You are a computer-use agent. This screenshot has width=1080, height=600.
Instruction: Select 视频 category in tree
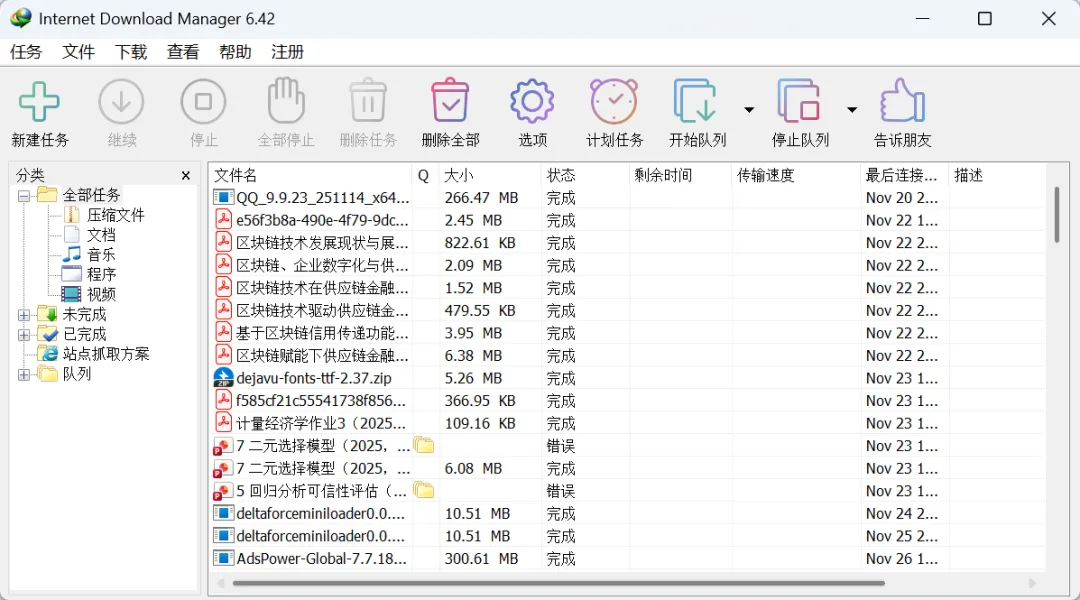pos(101,294)
